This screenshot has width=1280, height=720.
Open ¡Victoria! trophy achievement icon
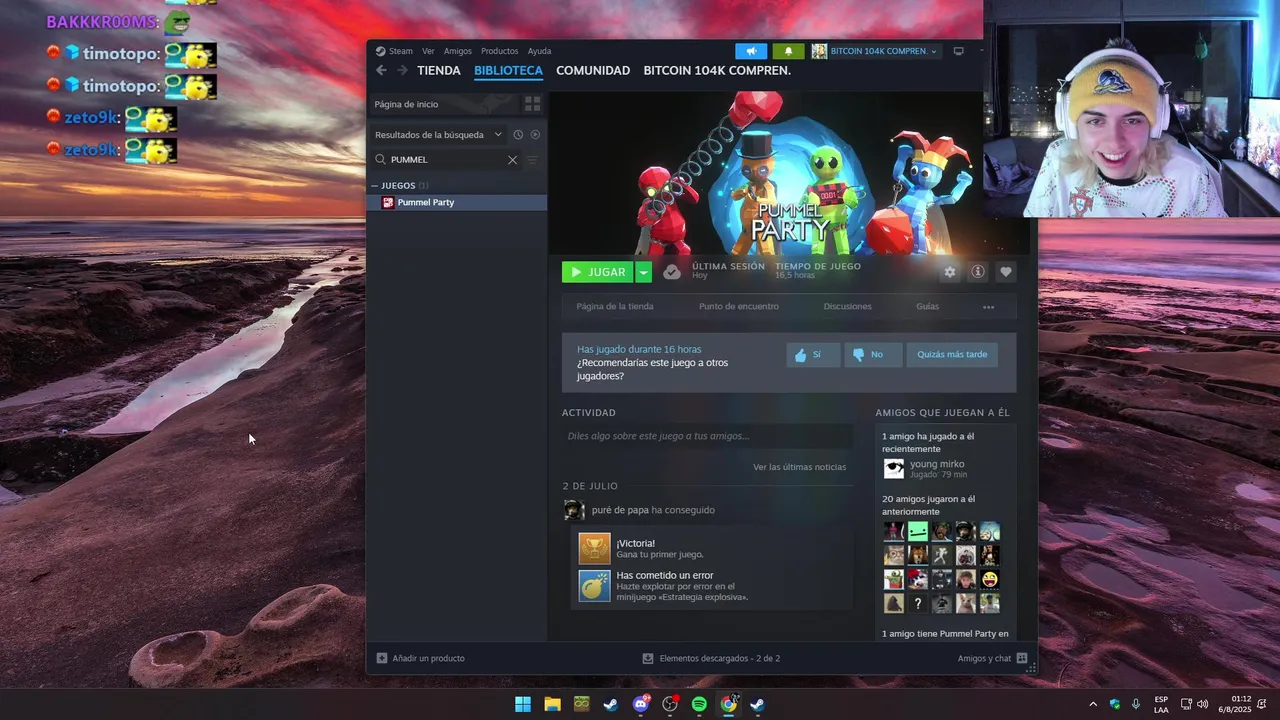pyautogui.click(x=594, y=548)
